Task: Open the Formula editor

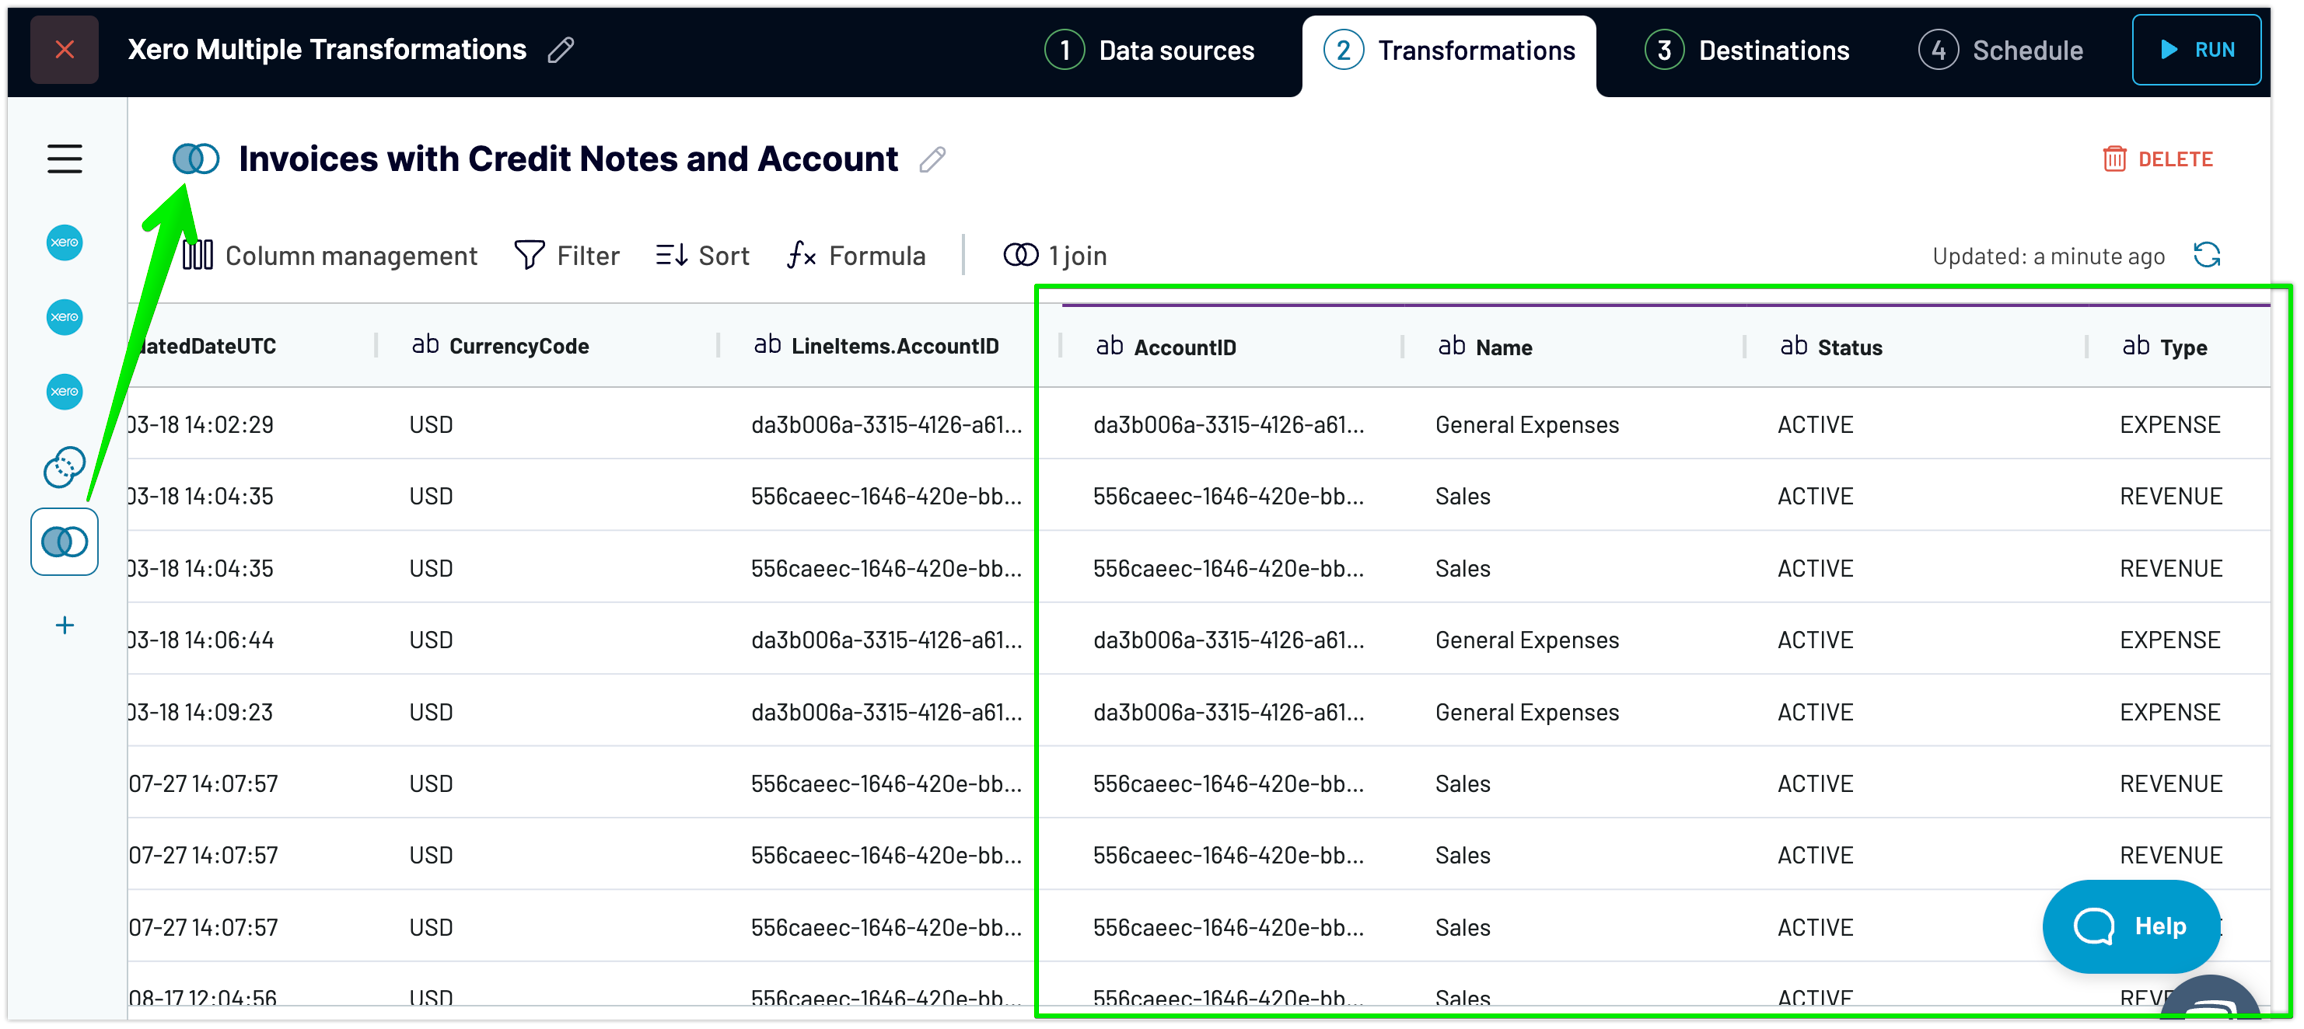Action: coord(857,256)
